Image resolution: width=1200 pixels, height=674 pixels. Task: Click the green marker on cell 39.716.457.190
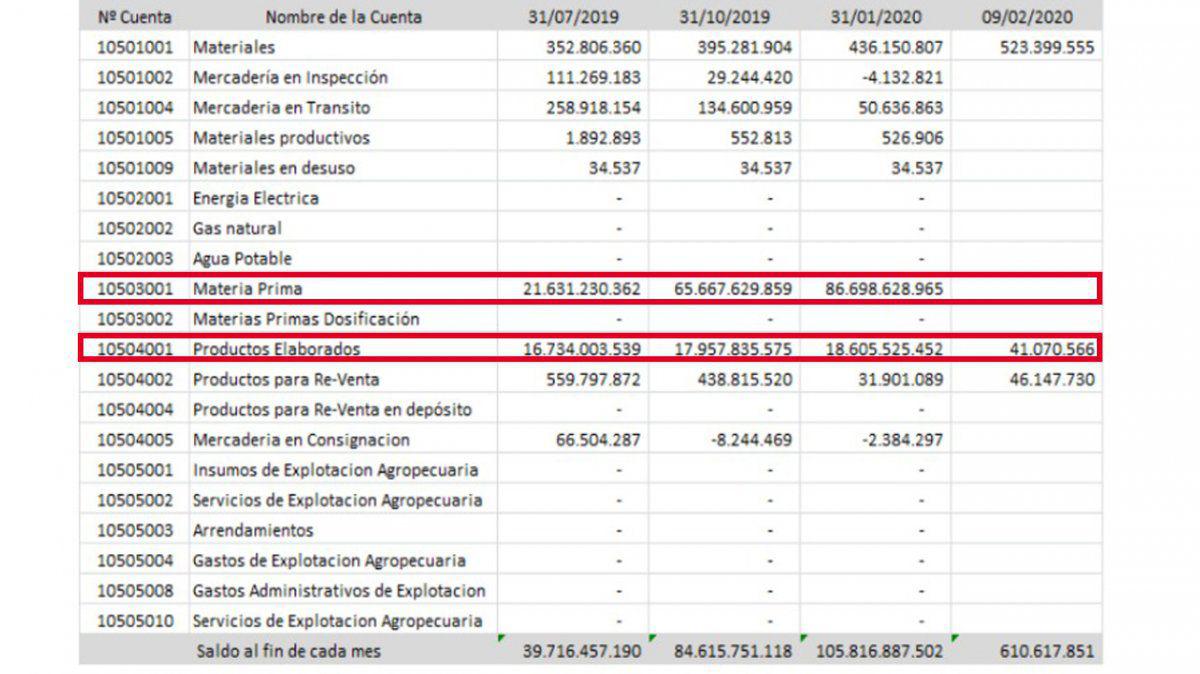pos(500,637)
